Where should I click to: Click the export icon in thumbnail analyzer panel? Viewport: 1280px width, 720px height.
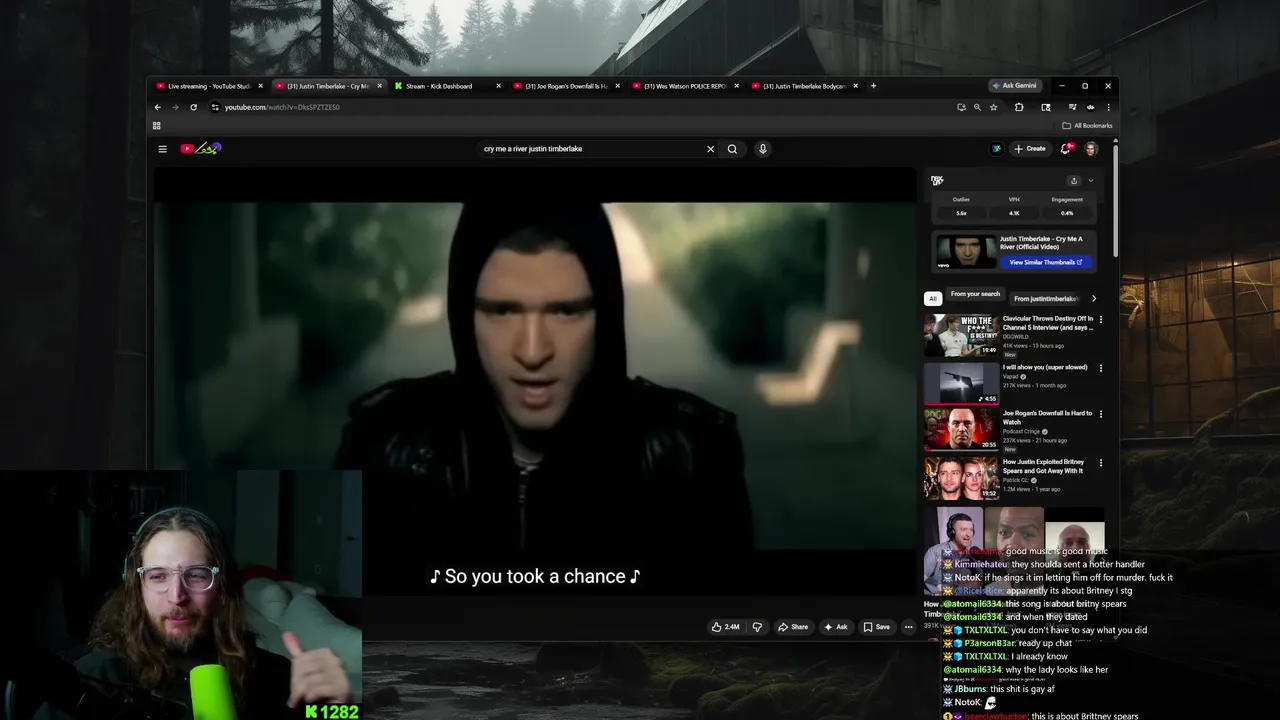(x=1074, y=181)
